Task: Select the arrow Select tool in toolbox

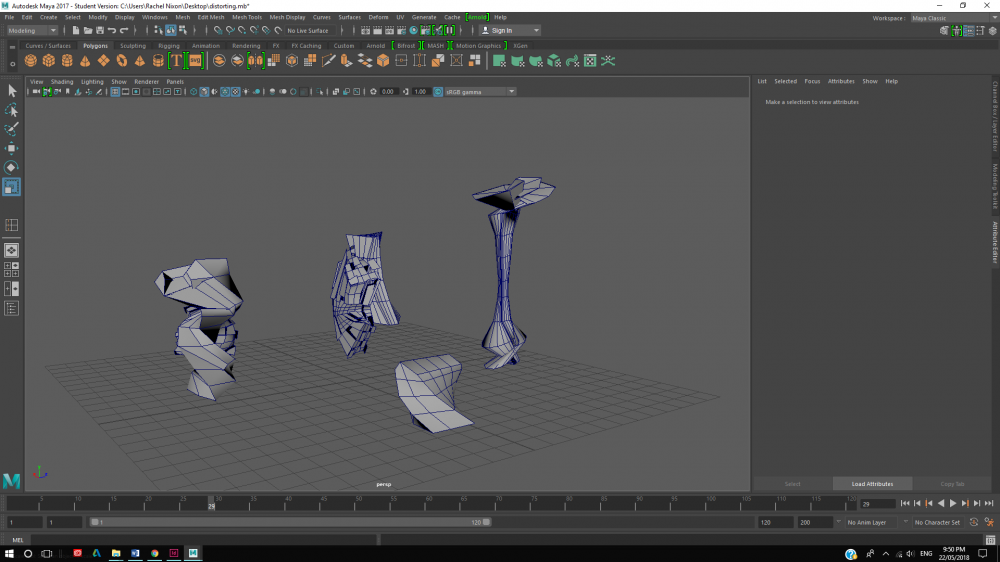Action: [x=11, y=91]
